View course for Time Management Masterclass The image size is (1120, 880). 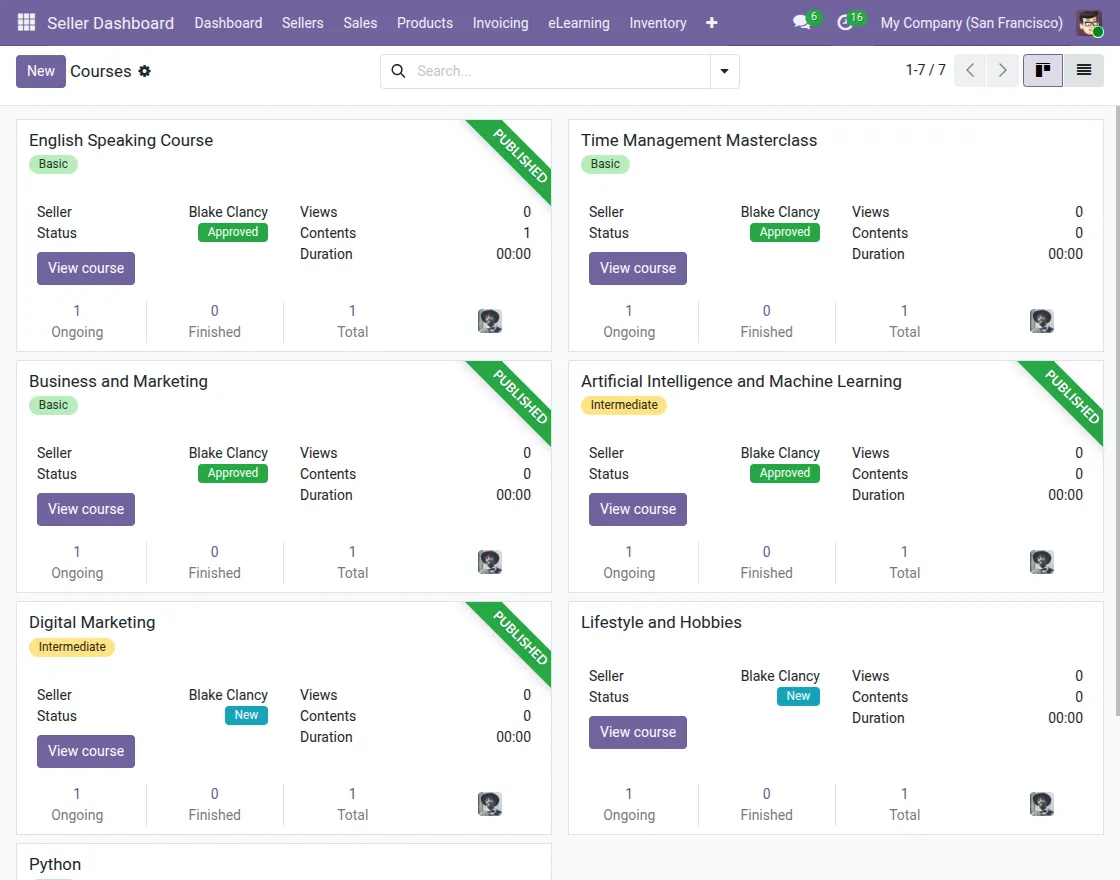pyautogui.click(x=638, y=269)
